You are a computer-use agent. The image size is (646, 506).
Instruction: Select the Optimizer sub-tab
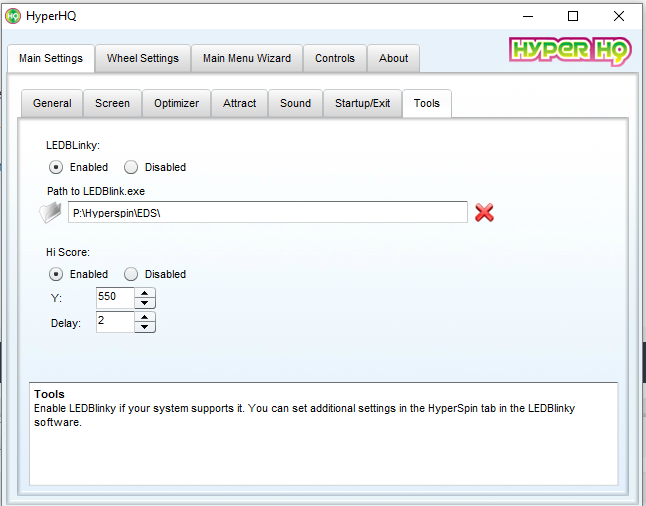176,103
